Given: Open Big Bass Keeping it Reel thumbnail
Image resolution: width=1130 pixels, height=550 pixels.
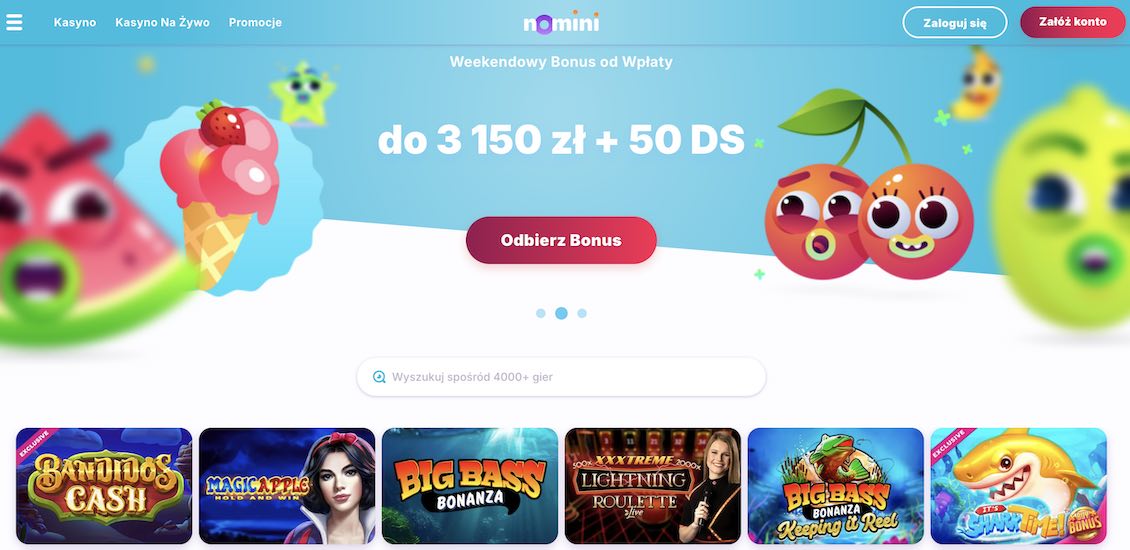Looking at the screenshot, I should point(836,486).
